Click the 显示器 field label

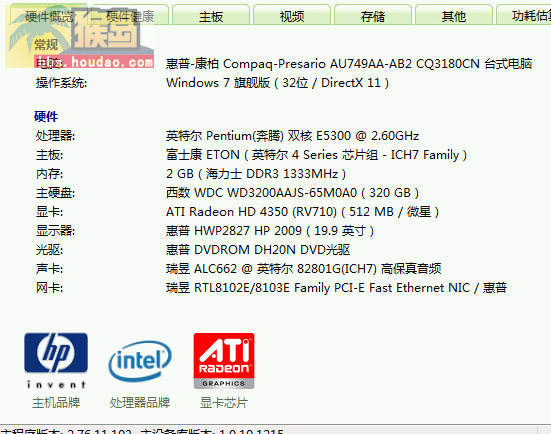[55, 231]
